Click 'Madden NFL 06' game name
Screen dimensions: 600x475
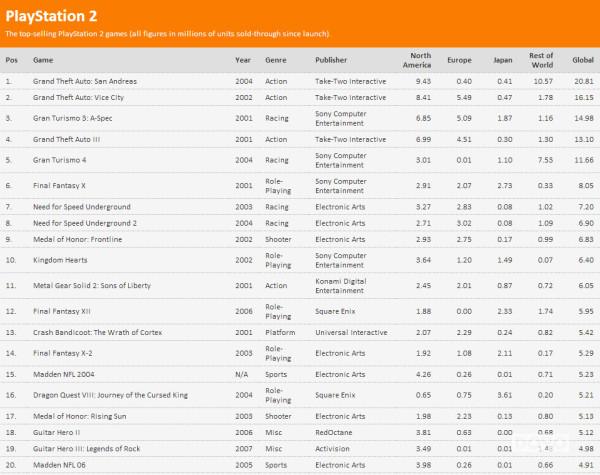coord(59,465)
